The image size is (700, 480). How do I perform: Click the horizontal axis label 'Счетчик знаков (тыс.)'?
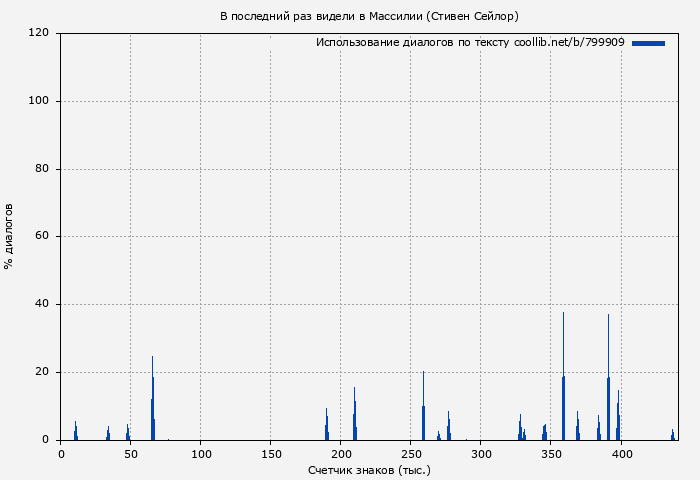tap(369, 469)
